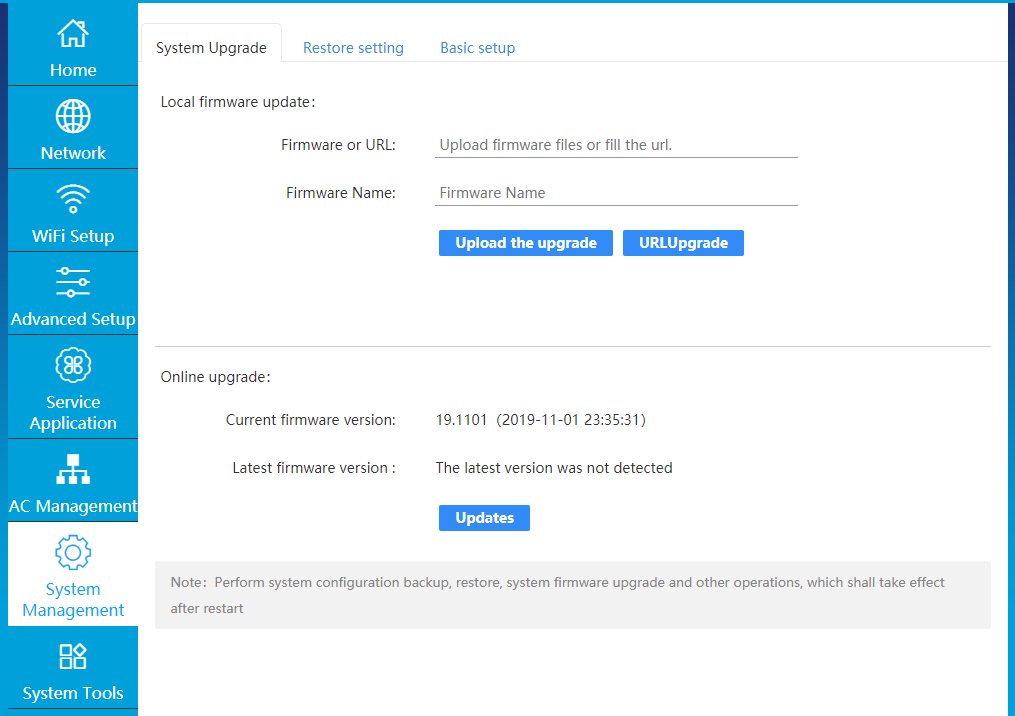
Task: Select the WiFi Setup signal icon
Action: 73,199
